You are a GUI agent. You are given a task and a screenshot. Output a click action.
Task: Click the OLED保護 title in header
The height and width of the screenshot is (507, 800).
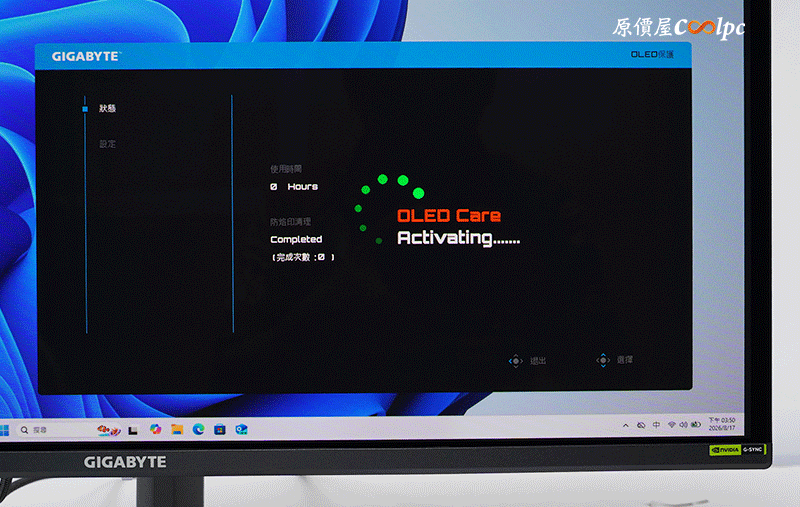[x=653, y=54]
